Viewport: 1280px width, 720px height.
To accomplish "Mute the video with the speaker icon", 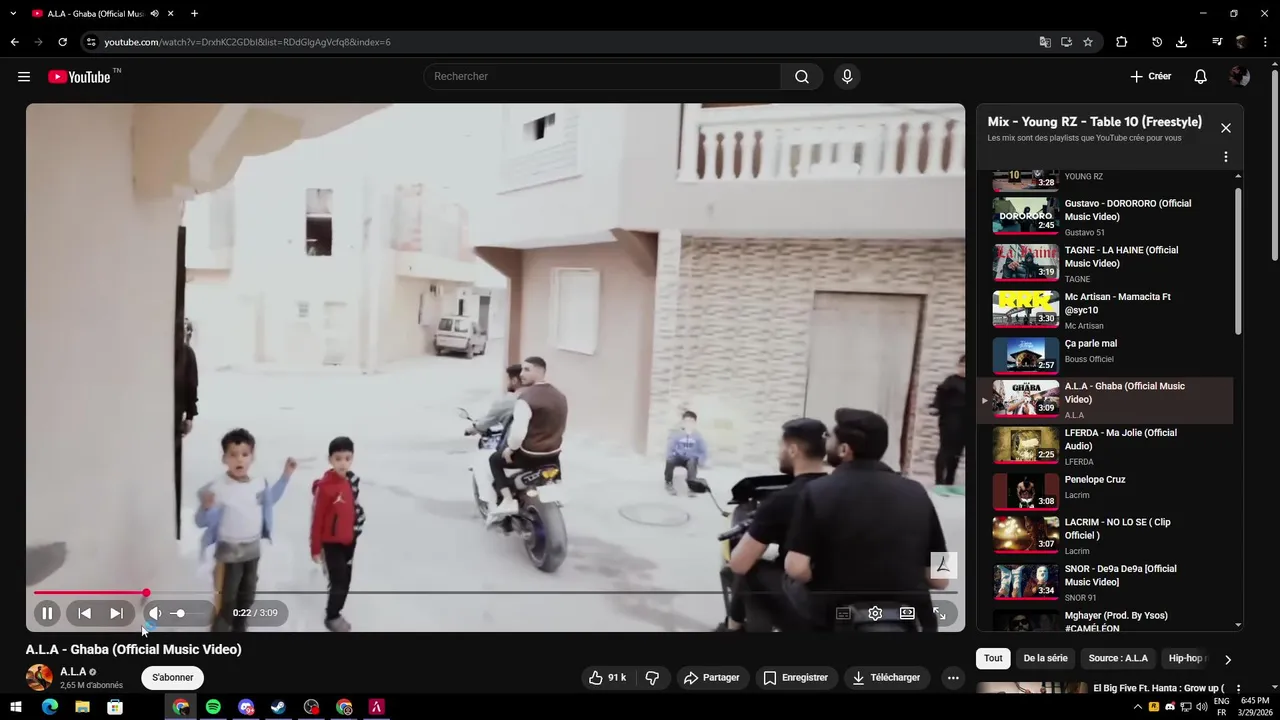I will (155, 613).
